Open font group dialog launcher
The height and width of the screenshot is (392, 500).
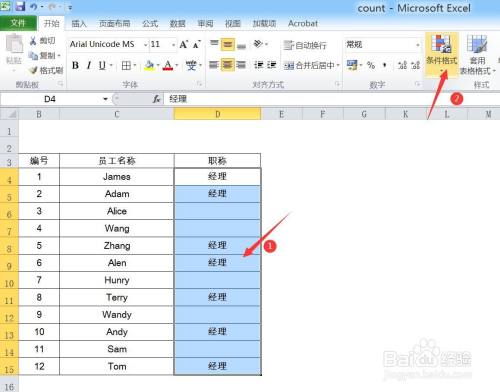click(199, 84)
